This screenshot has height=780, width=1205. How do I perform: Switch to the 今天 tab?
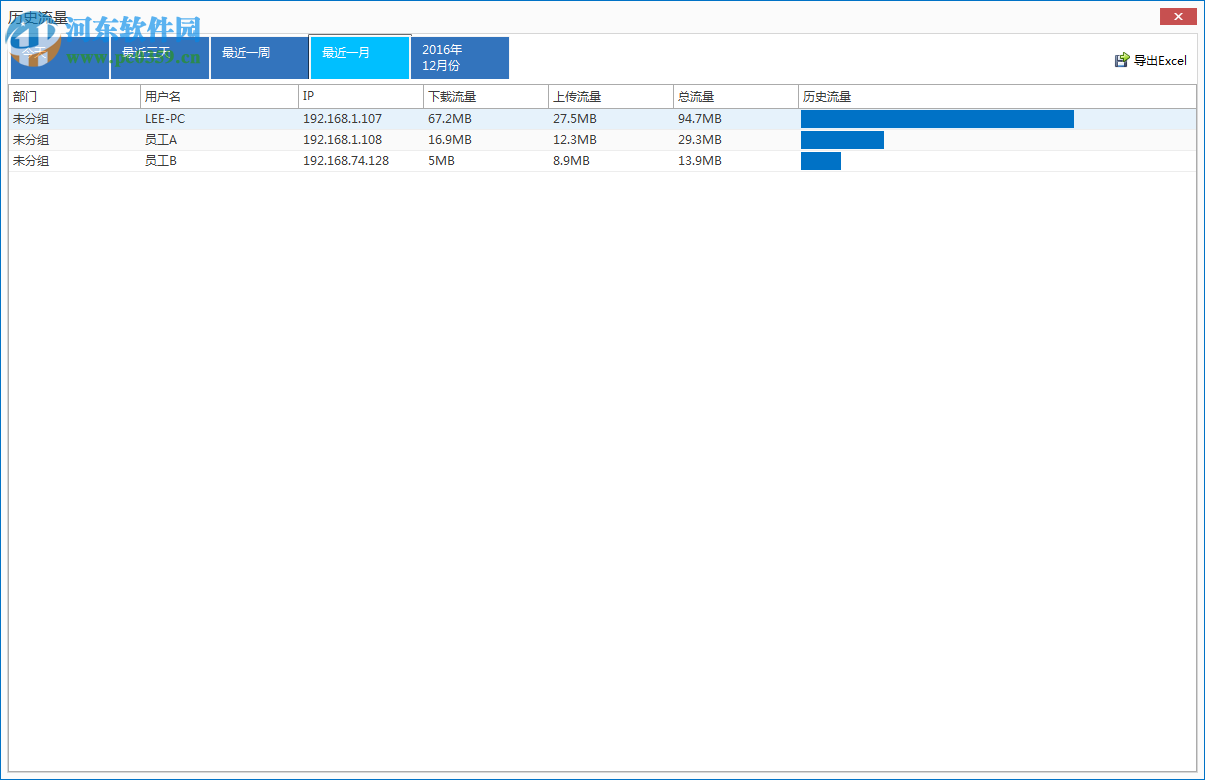click(60, 58)
